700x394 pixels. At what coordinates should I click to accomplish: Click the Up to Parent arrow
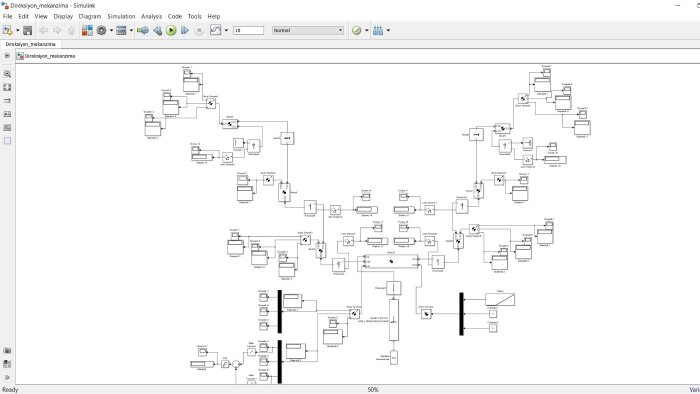tap(71, 30)
